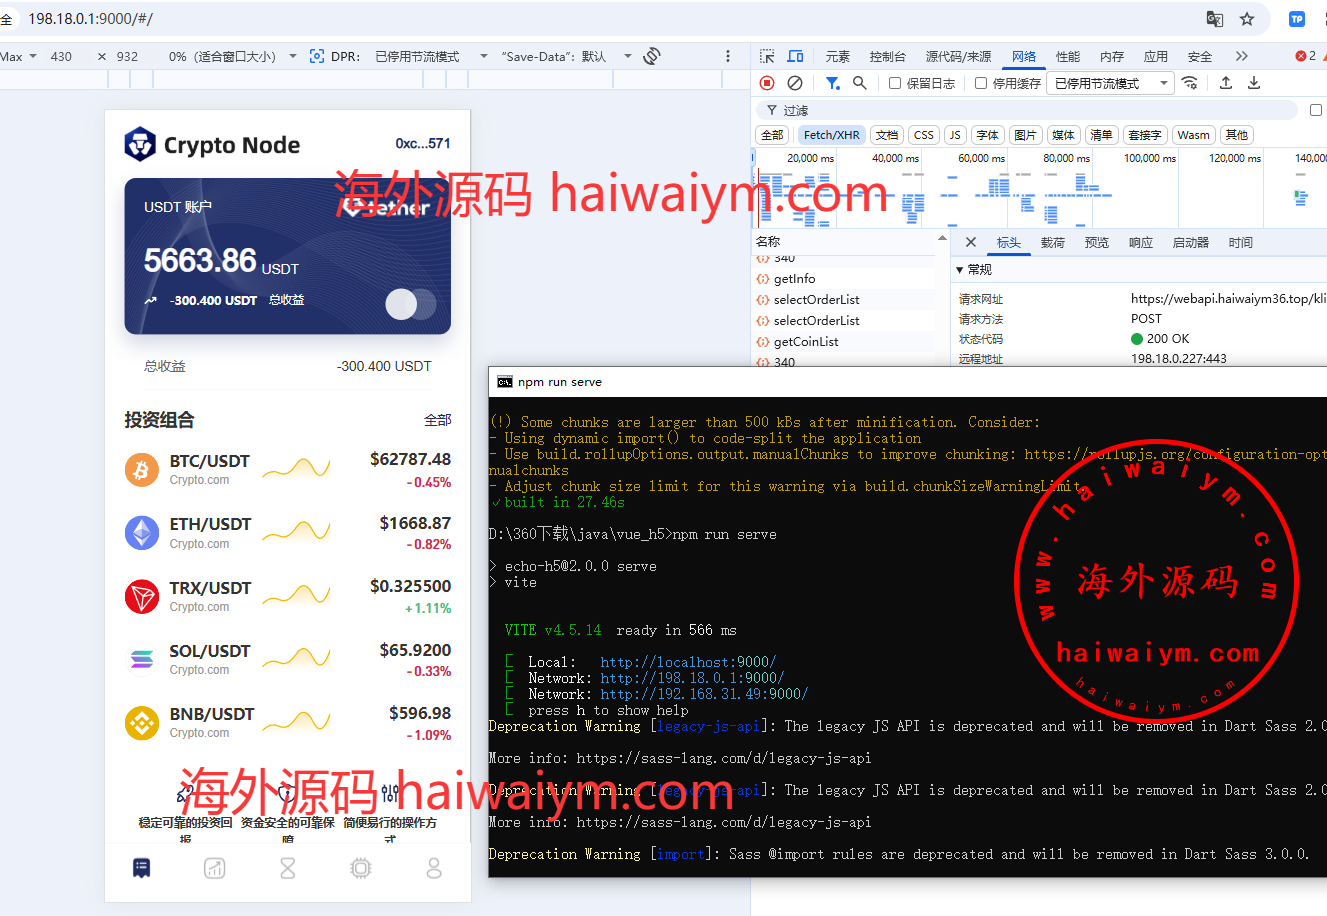Open the blue TP extension icon
1327x916 pixels.
1297,19
